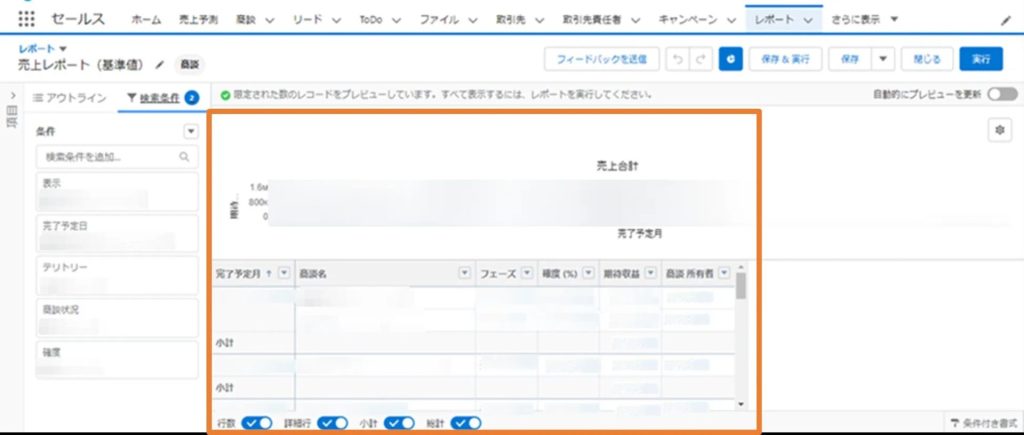Open 確度 (%) column dropdown
Image resolution: width=1024 pixels, height=435 pixels.
coord(588,274)
